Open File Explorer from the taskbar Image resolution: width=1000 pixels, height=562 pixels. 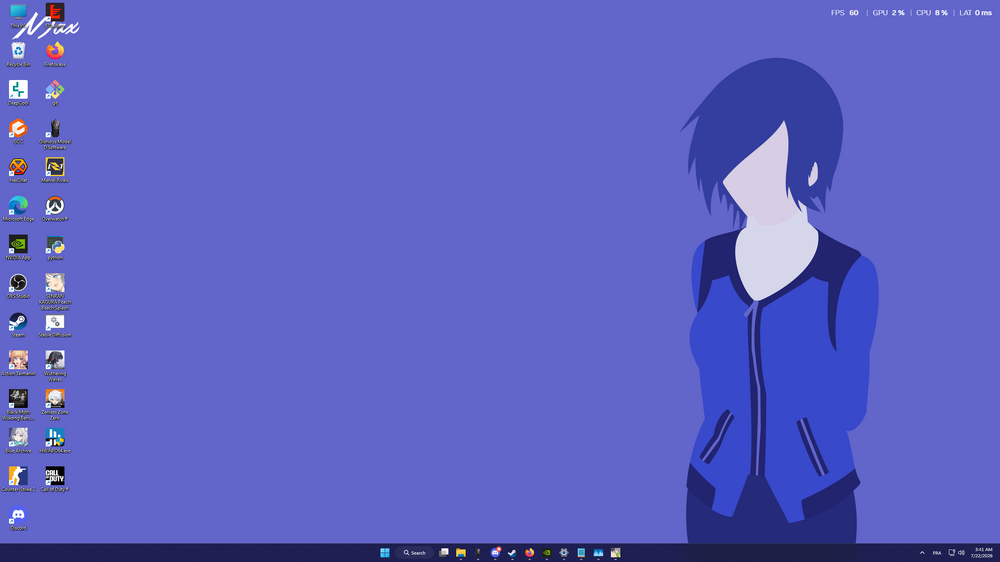point(460,552)
